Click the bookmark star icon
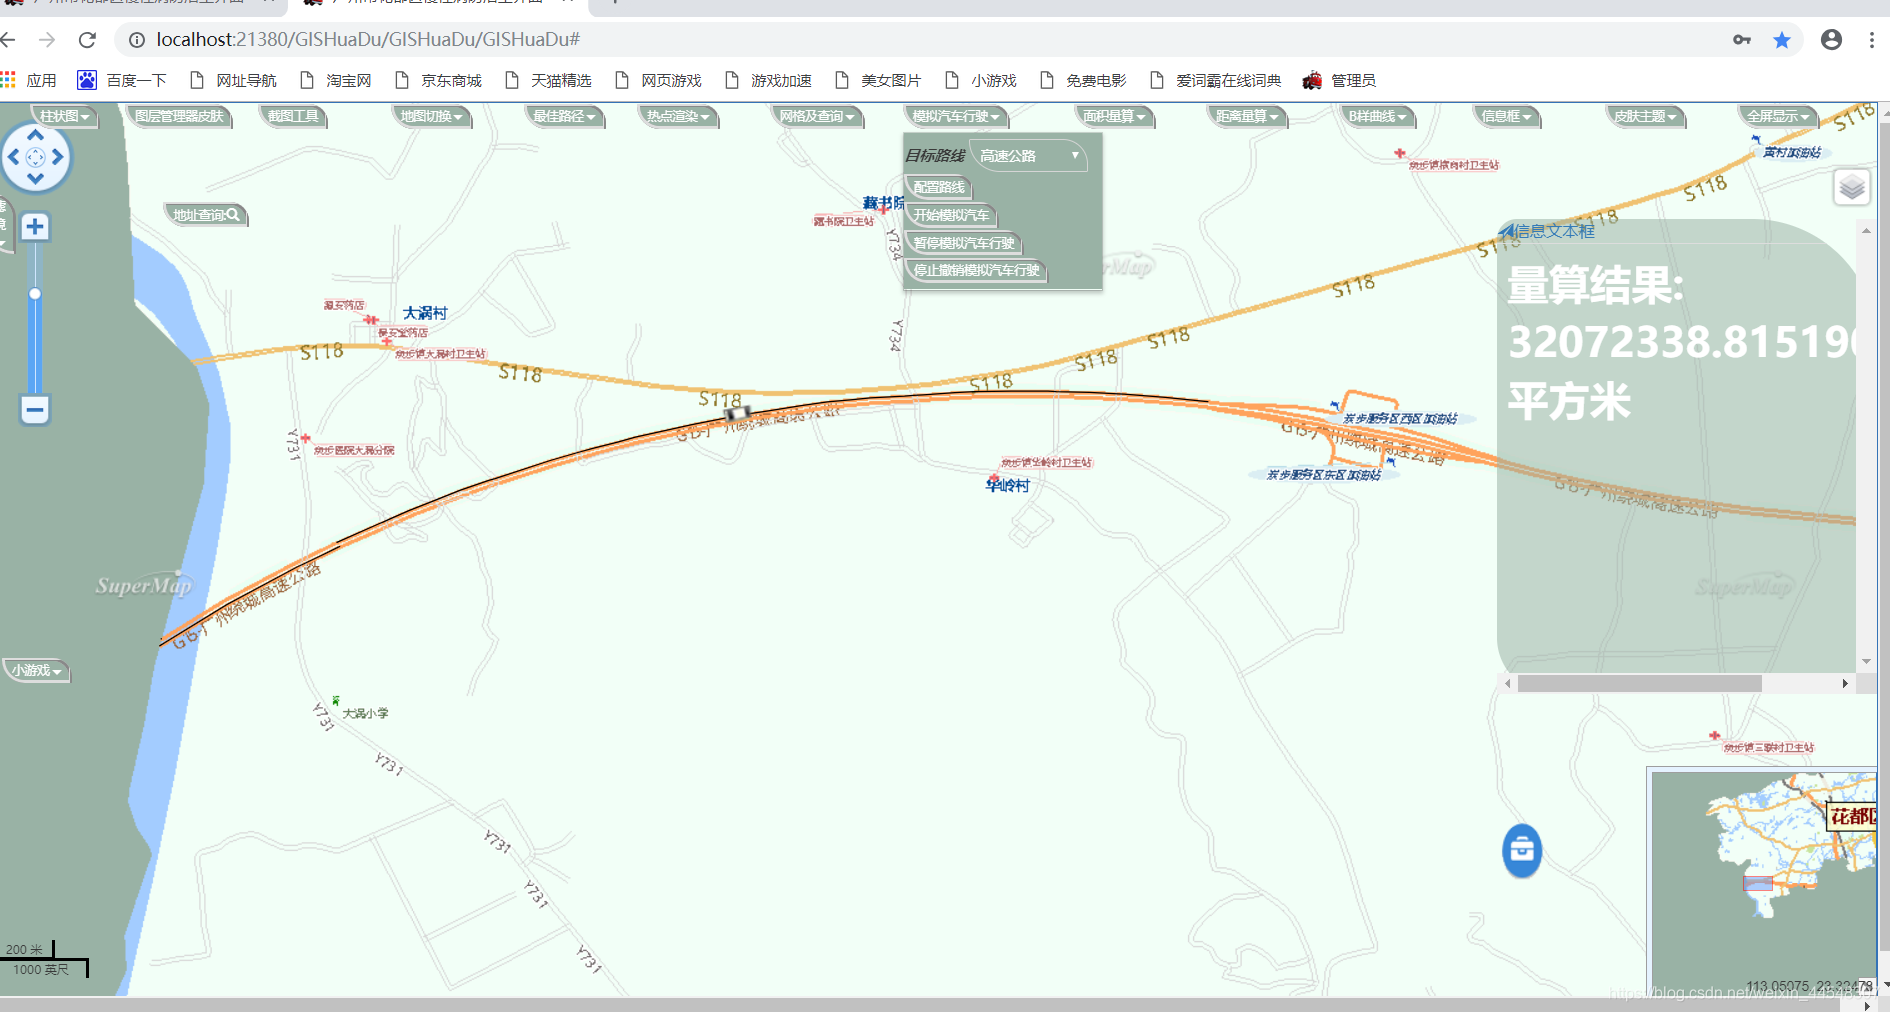The height and width of the screenshot is (1012, 1890). click(1782, 39)
